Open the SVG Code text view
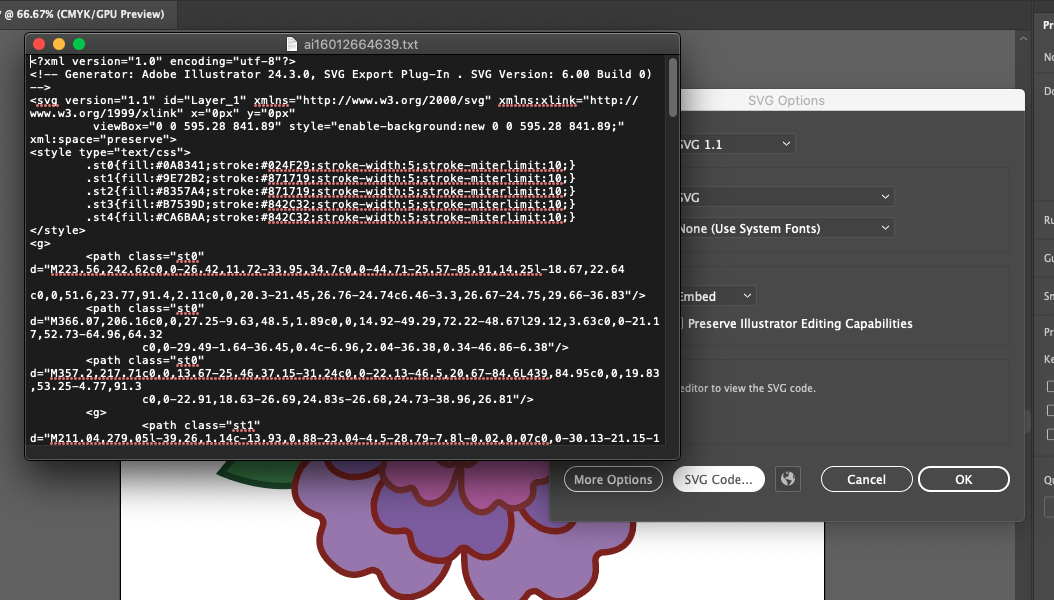 tap(719, 479)
